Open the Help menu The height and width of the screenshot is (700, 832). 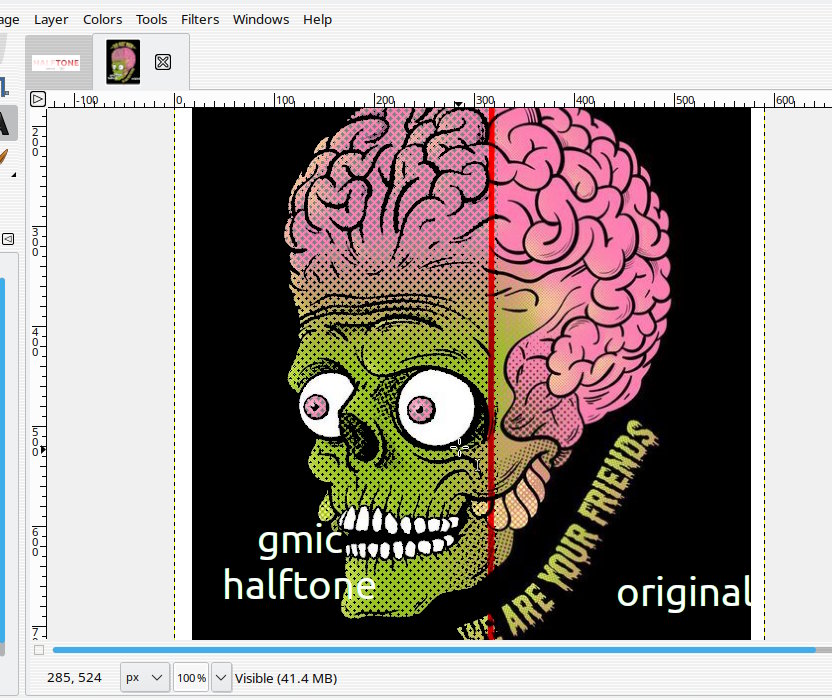[x=317, y=19]
